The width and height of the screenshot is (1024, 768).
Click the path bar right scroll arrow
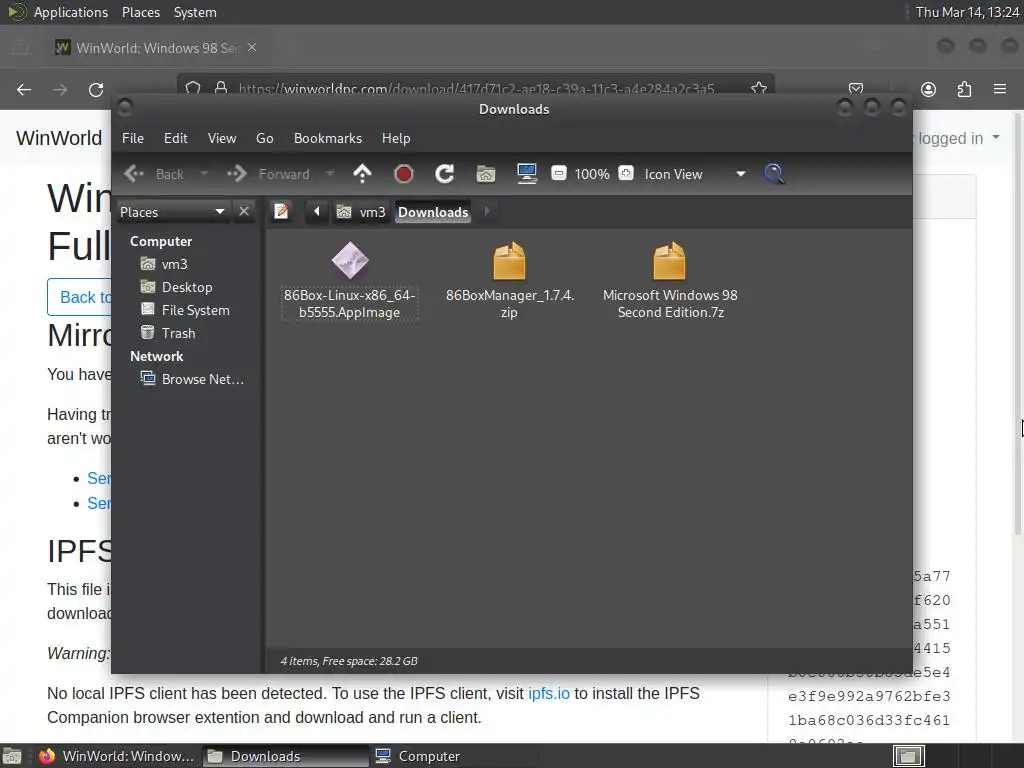tap(487, 212)
